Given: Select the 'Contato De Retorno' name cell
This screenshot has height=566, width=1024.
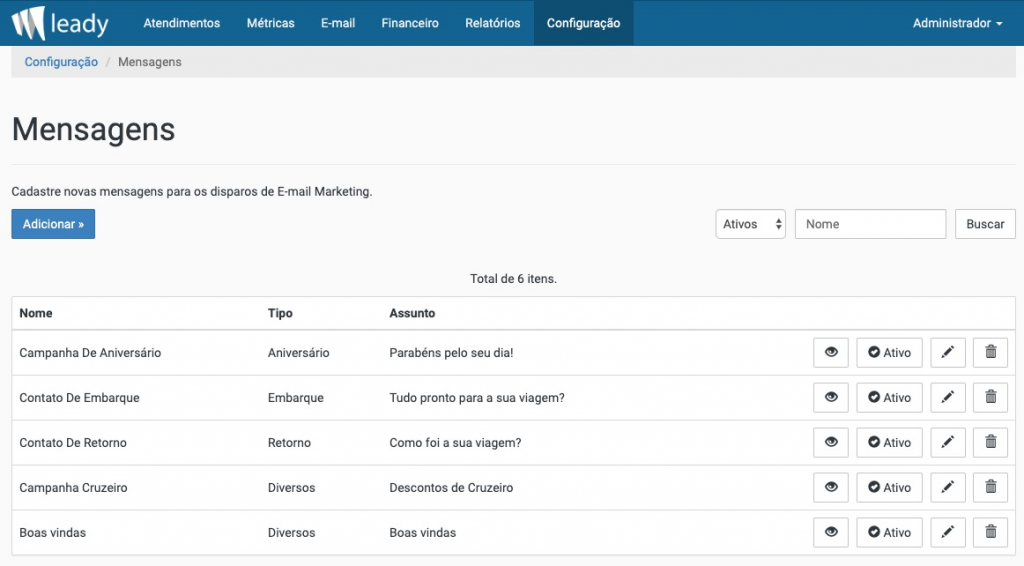Looking at the screenshot, I should (72, 443).
